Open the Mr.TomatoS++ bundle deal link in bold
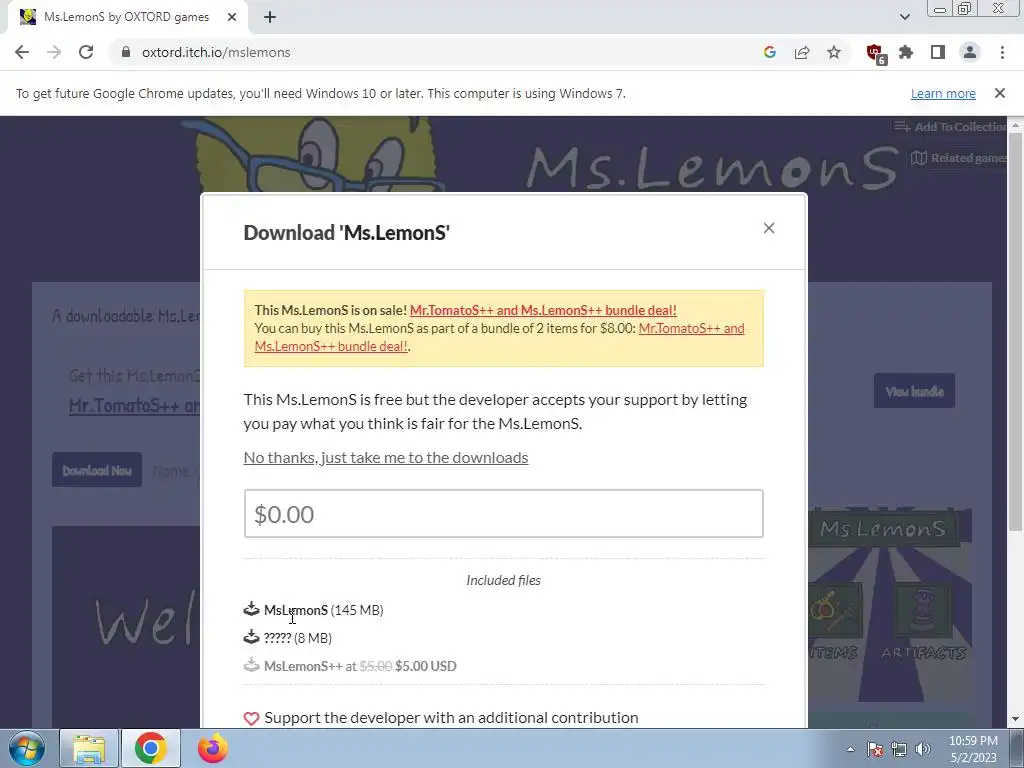The width and height of the screenshot is (1024, 768). (x=543, y=310)
